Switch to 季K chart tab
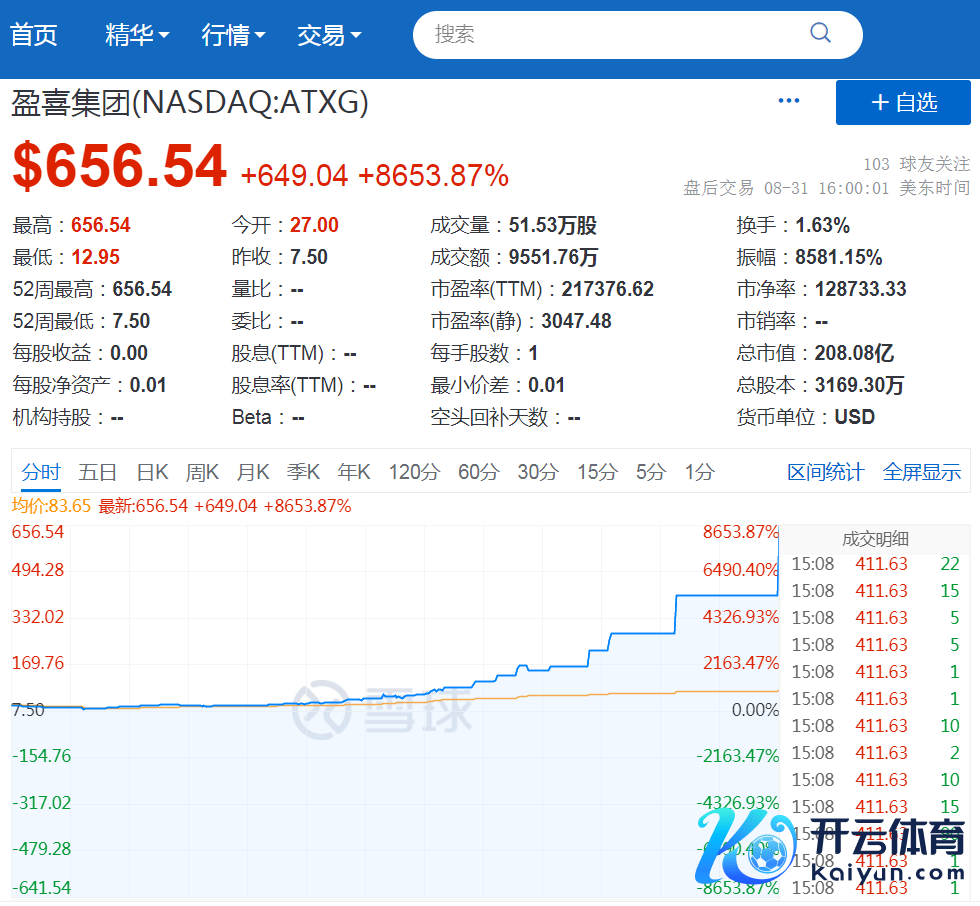980x906 pixels. point(303,472)
